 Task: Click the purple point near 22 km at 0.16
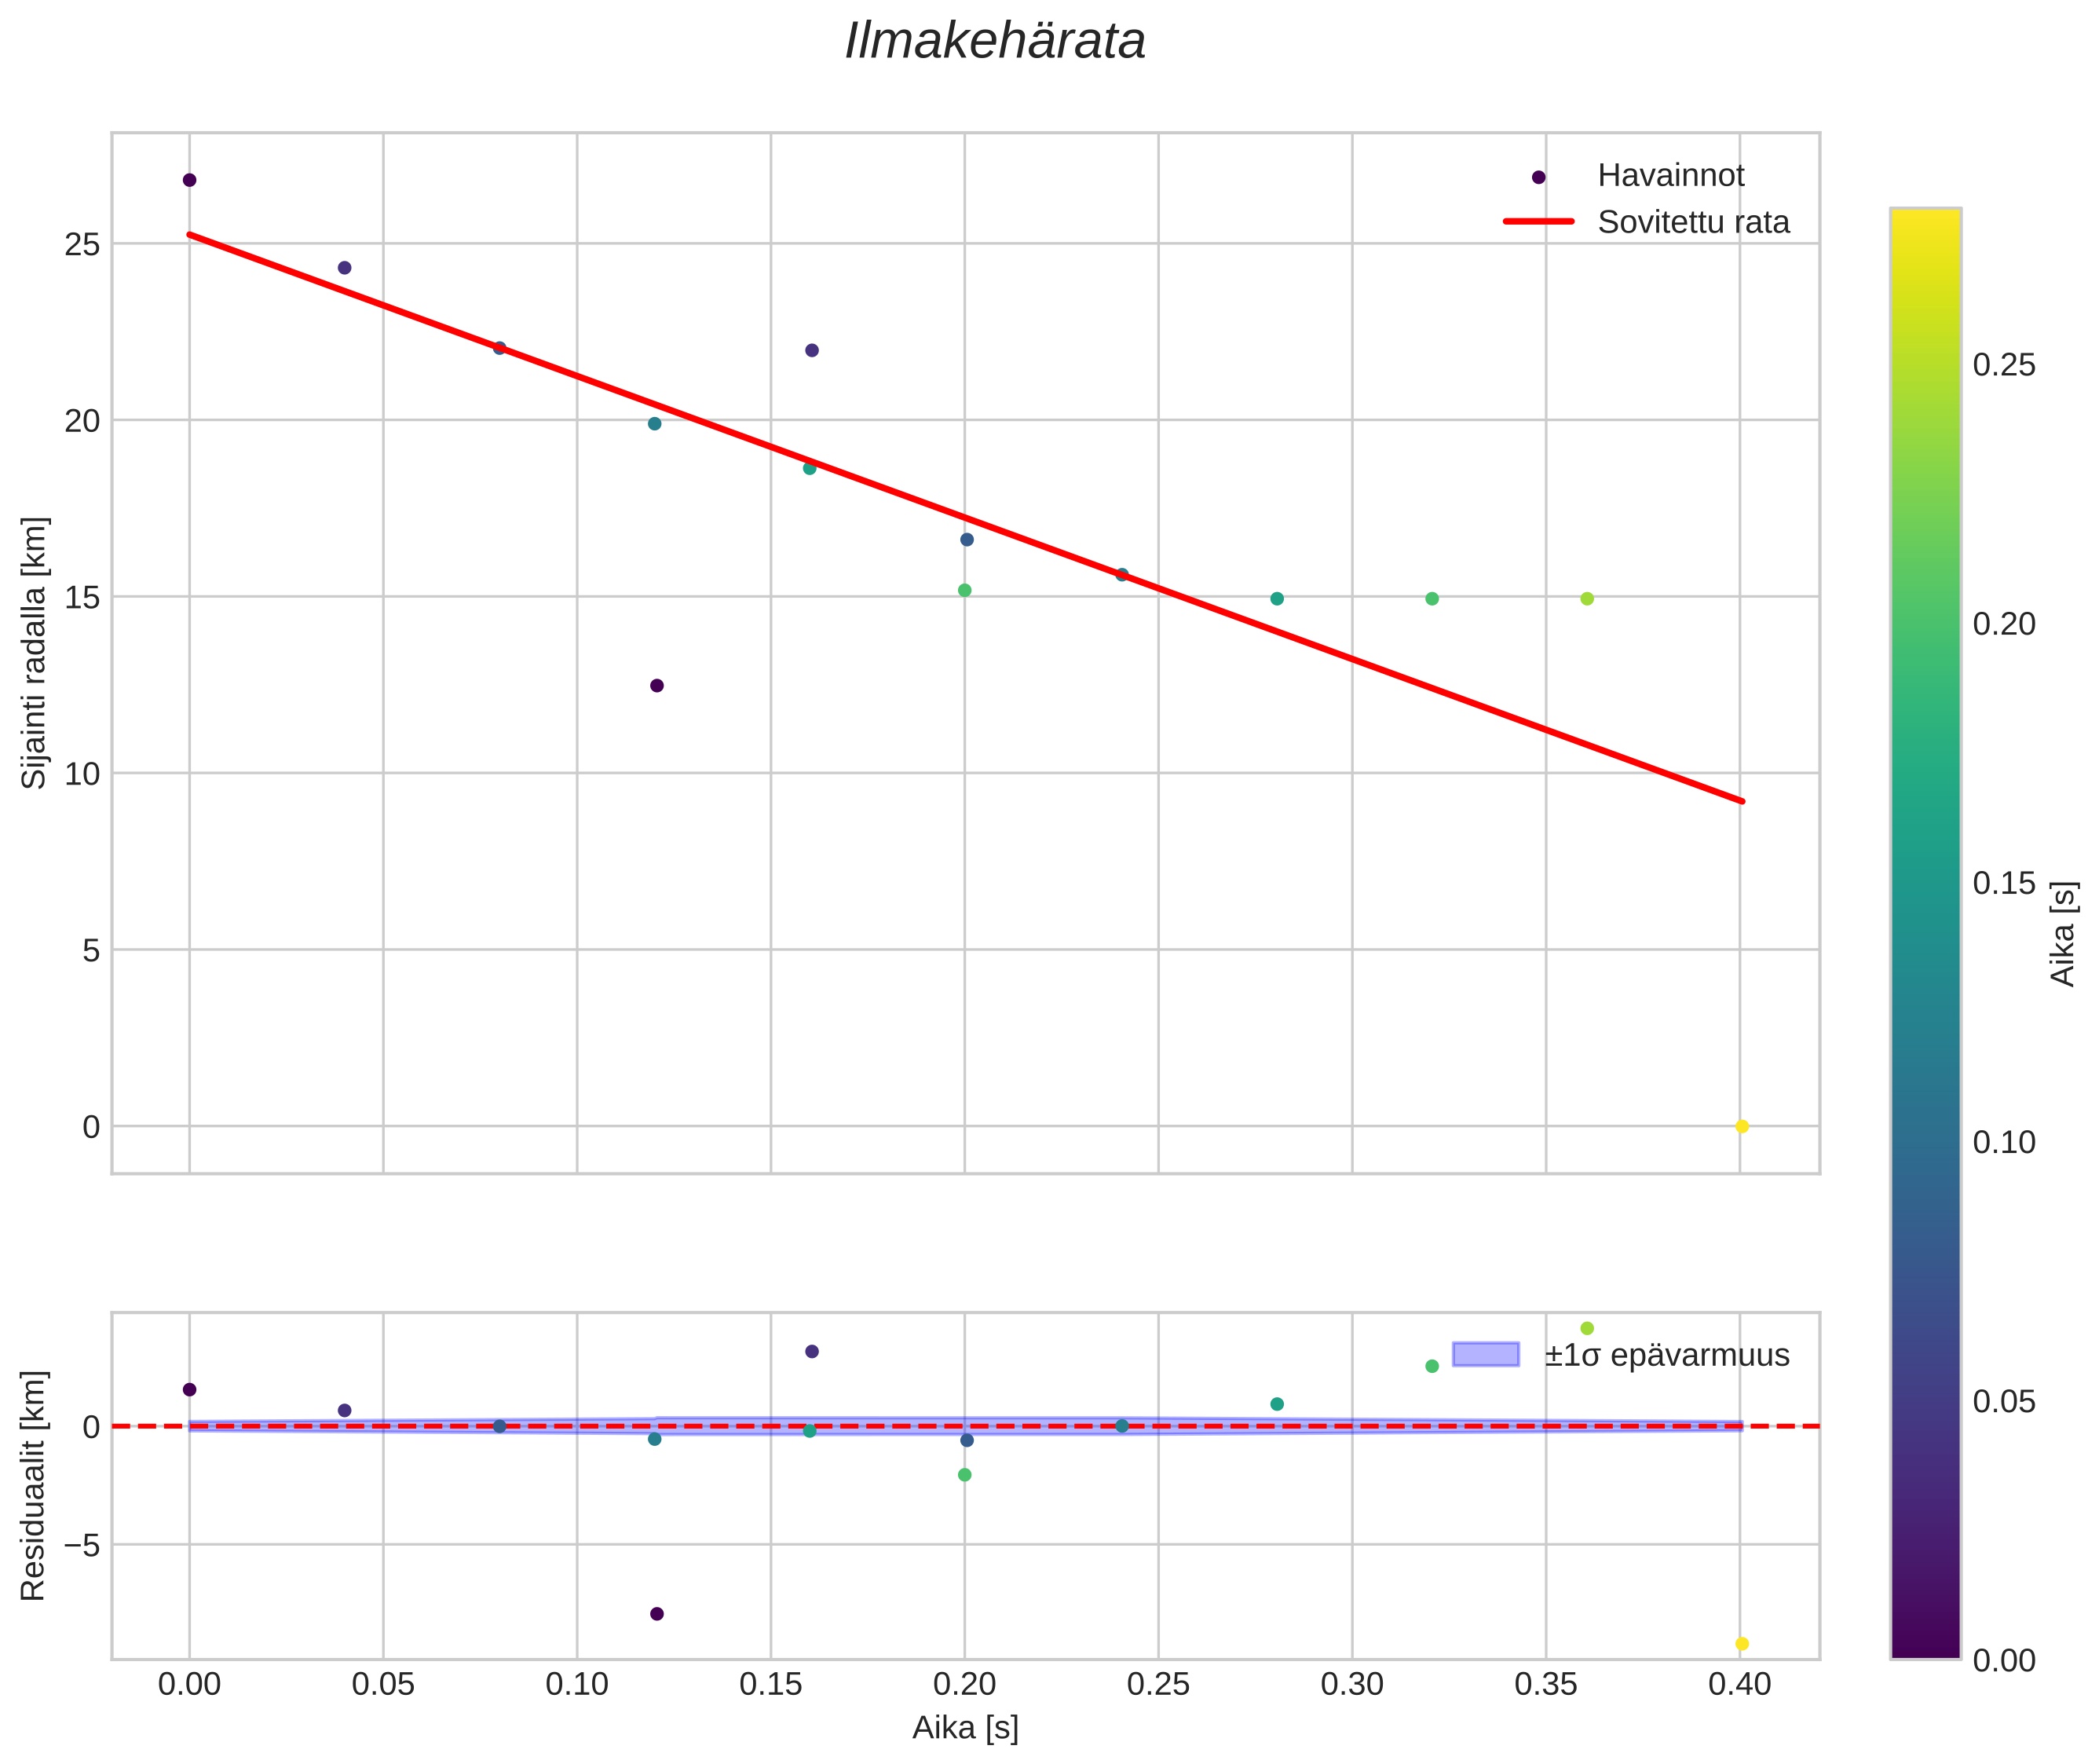[811, 350]
